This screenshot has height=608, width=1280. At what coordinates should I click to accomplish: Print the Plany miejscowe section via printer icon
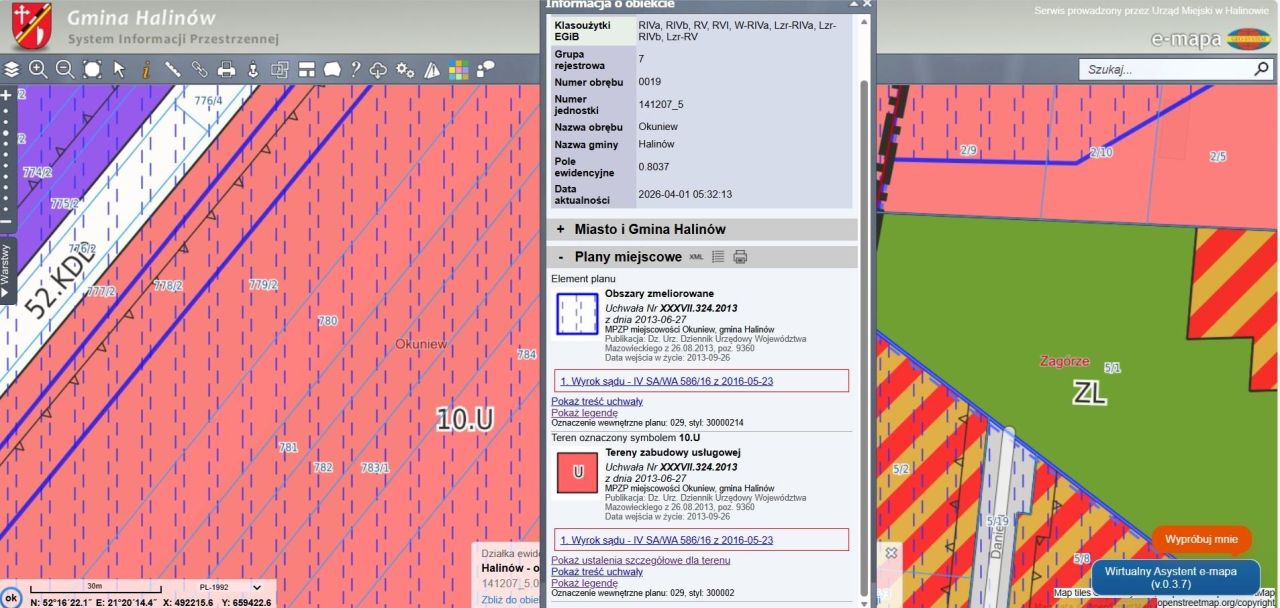coord(740,257)
